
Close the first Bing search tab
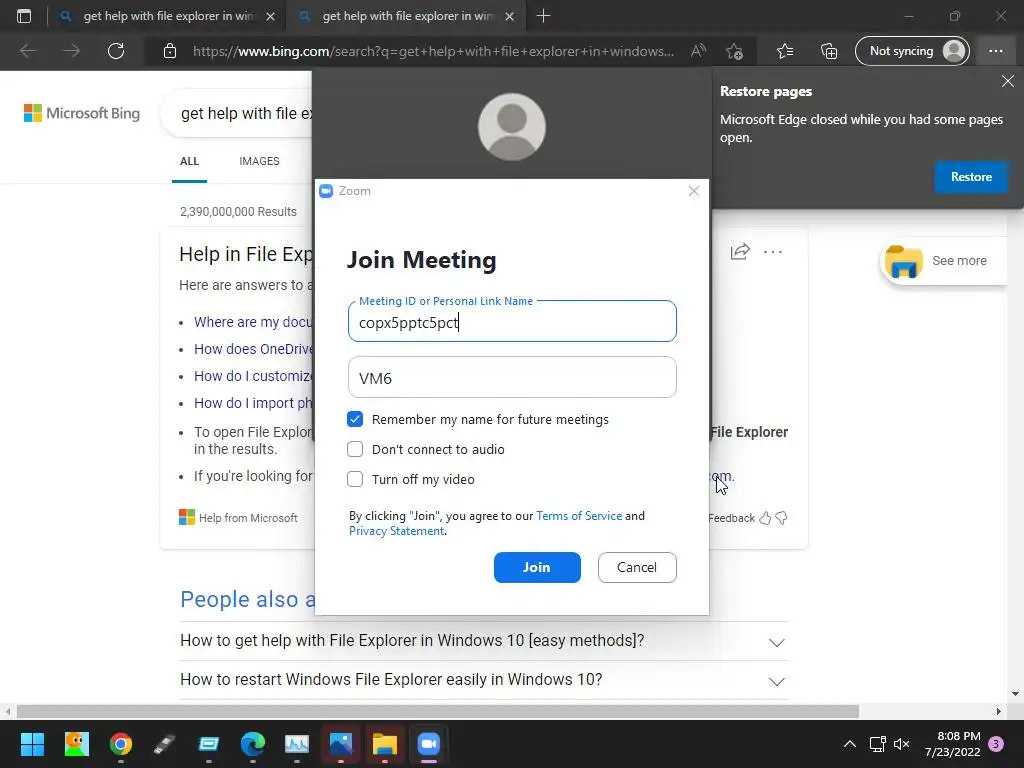270,16
